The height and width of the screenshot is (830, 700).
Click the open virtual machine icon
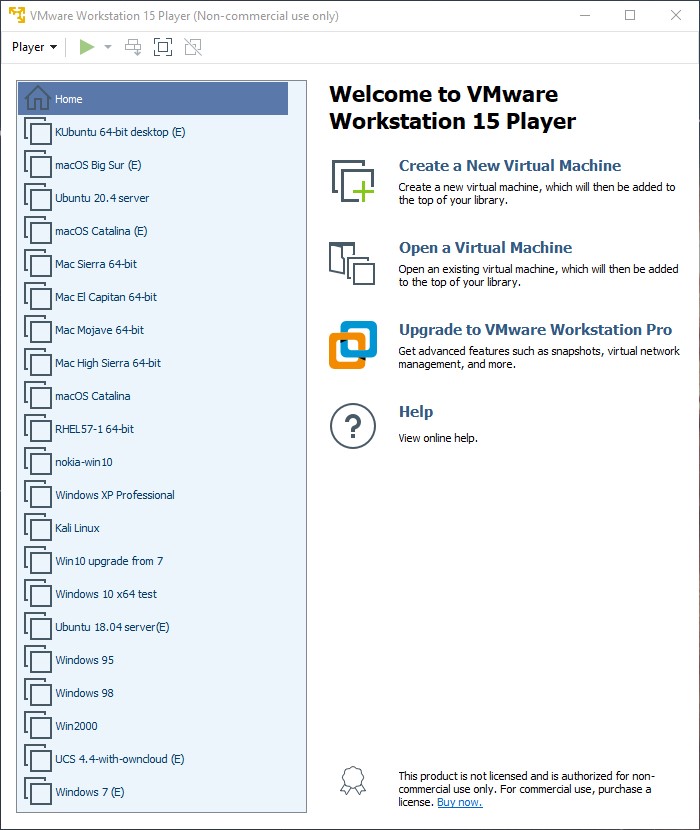tap(352, 263)
